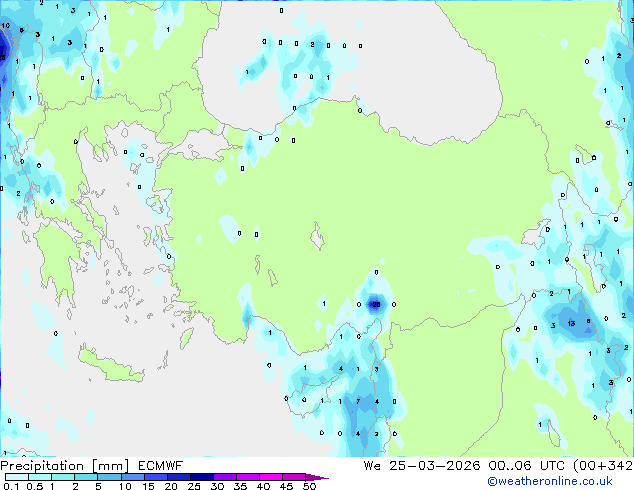Click the 'ECMWF' model label
The image size is (634, 490).
tap(161, 466)
